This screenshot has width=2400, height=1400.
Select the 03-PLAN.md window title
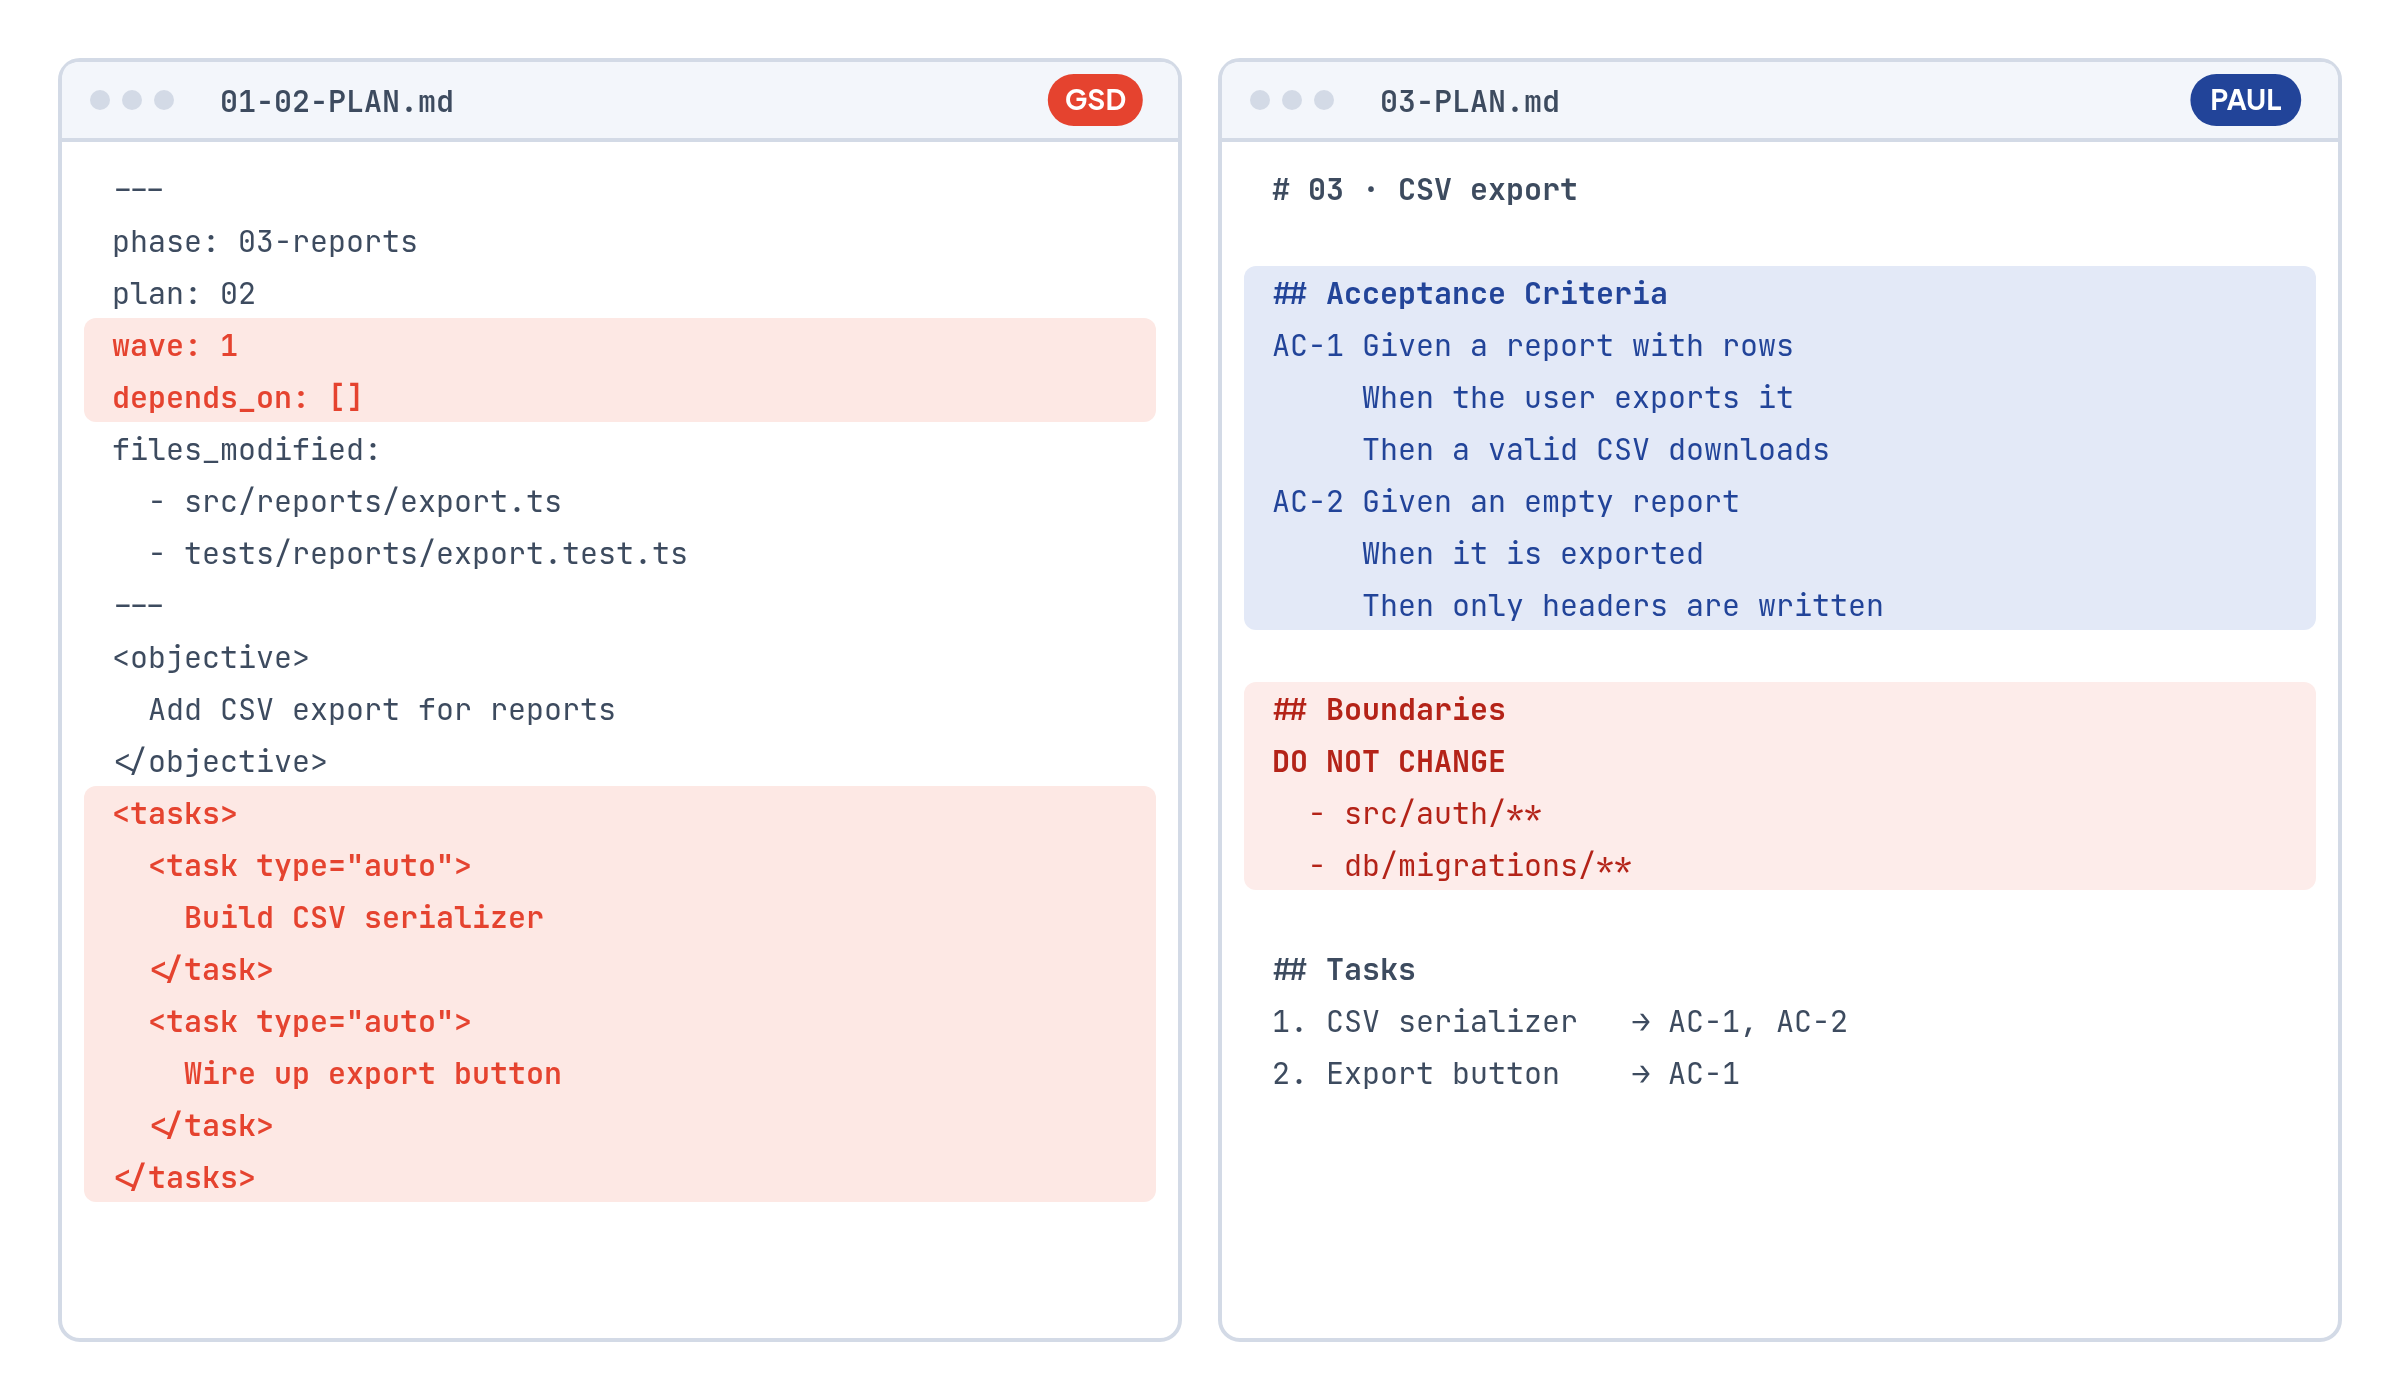pos(1470,102)
